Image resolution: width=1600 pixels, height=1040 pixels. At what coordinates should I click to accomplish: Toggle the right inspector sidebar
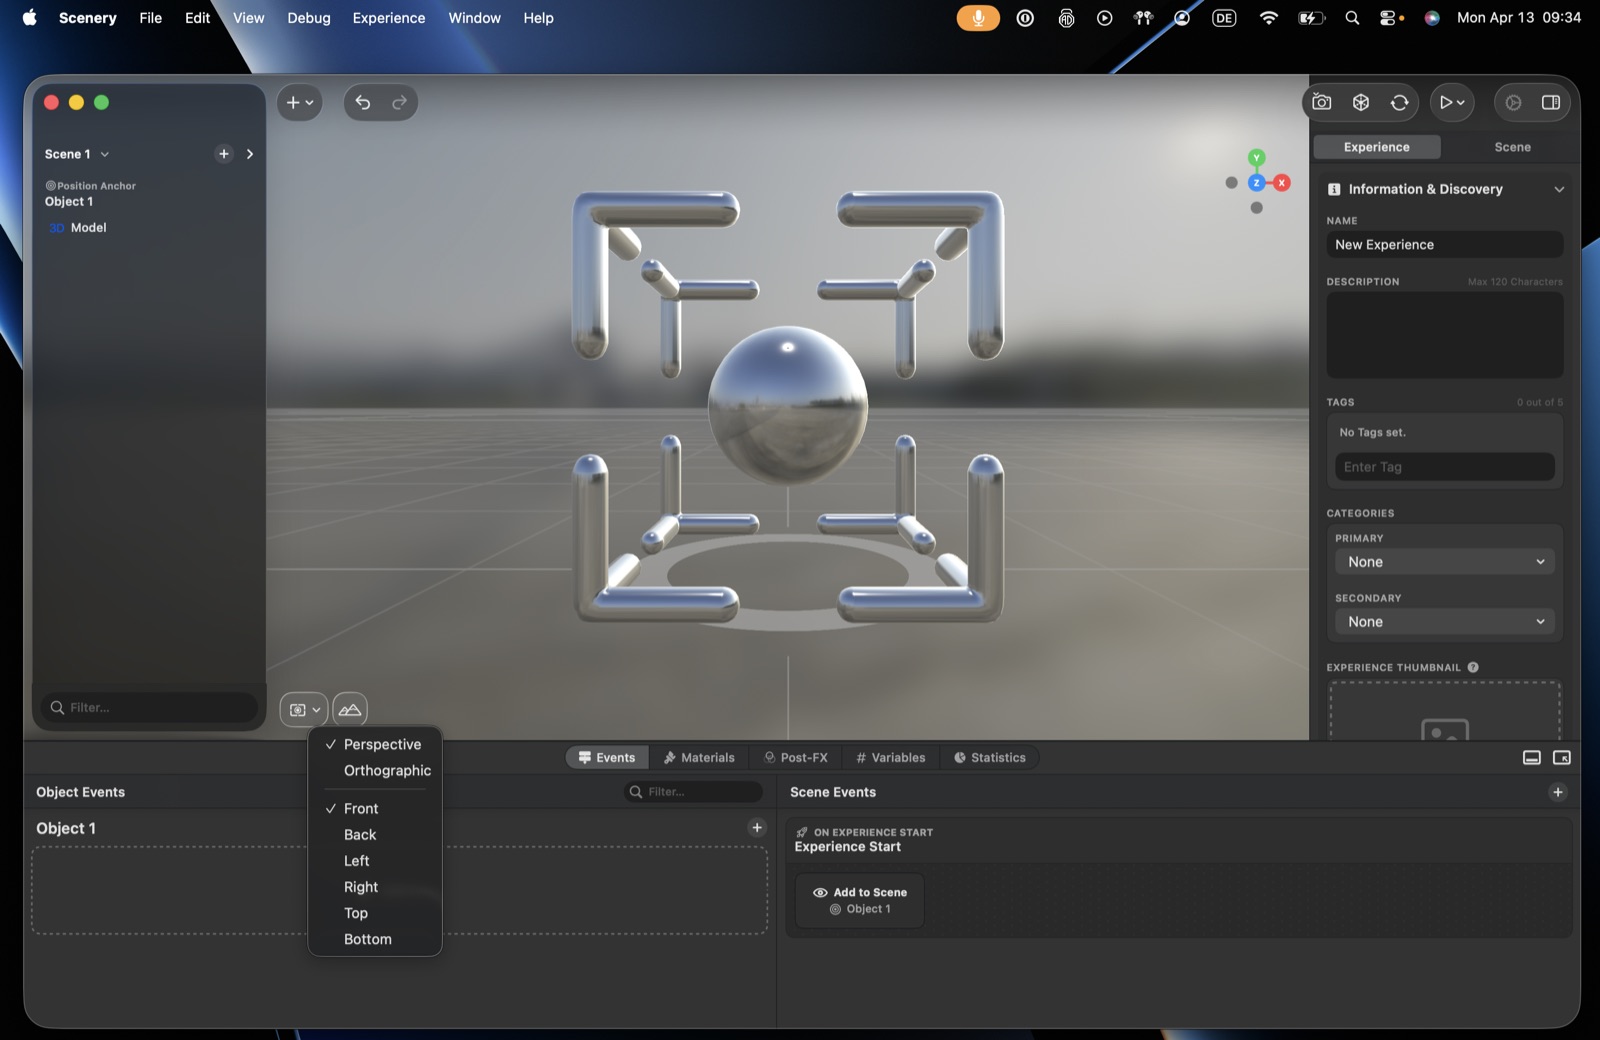point(1551,102)
